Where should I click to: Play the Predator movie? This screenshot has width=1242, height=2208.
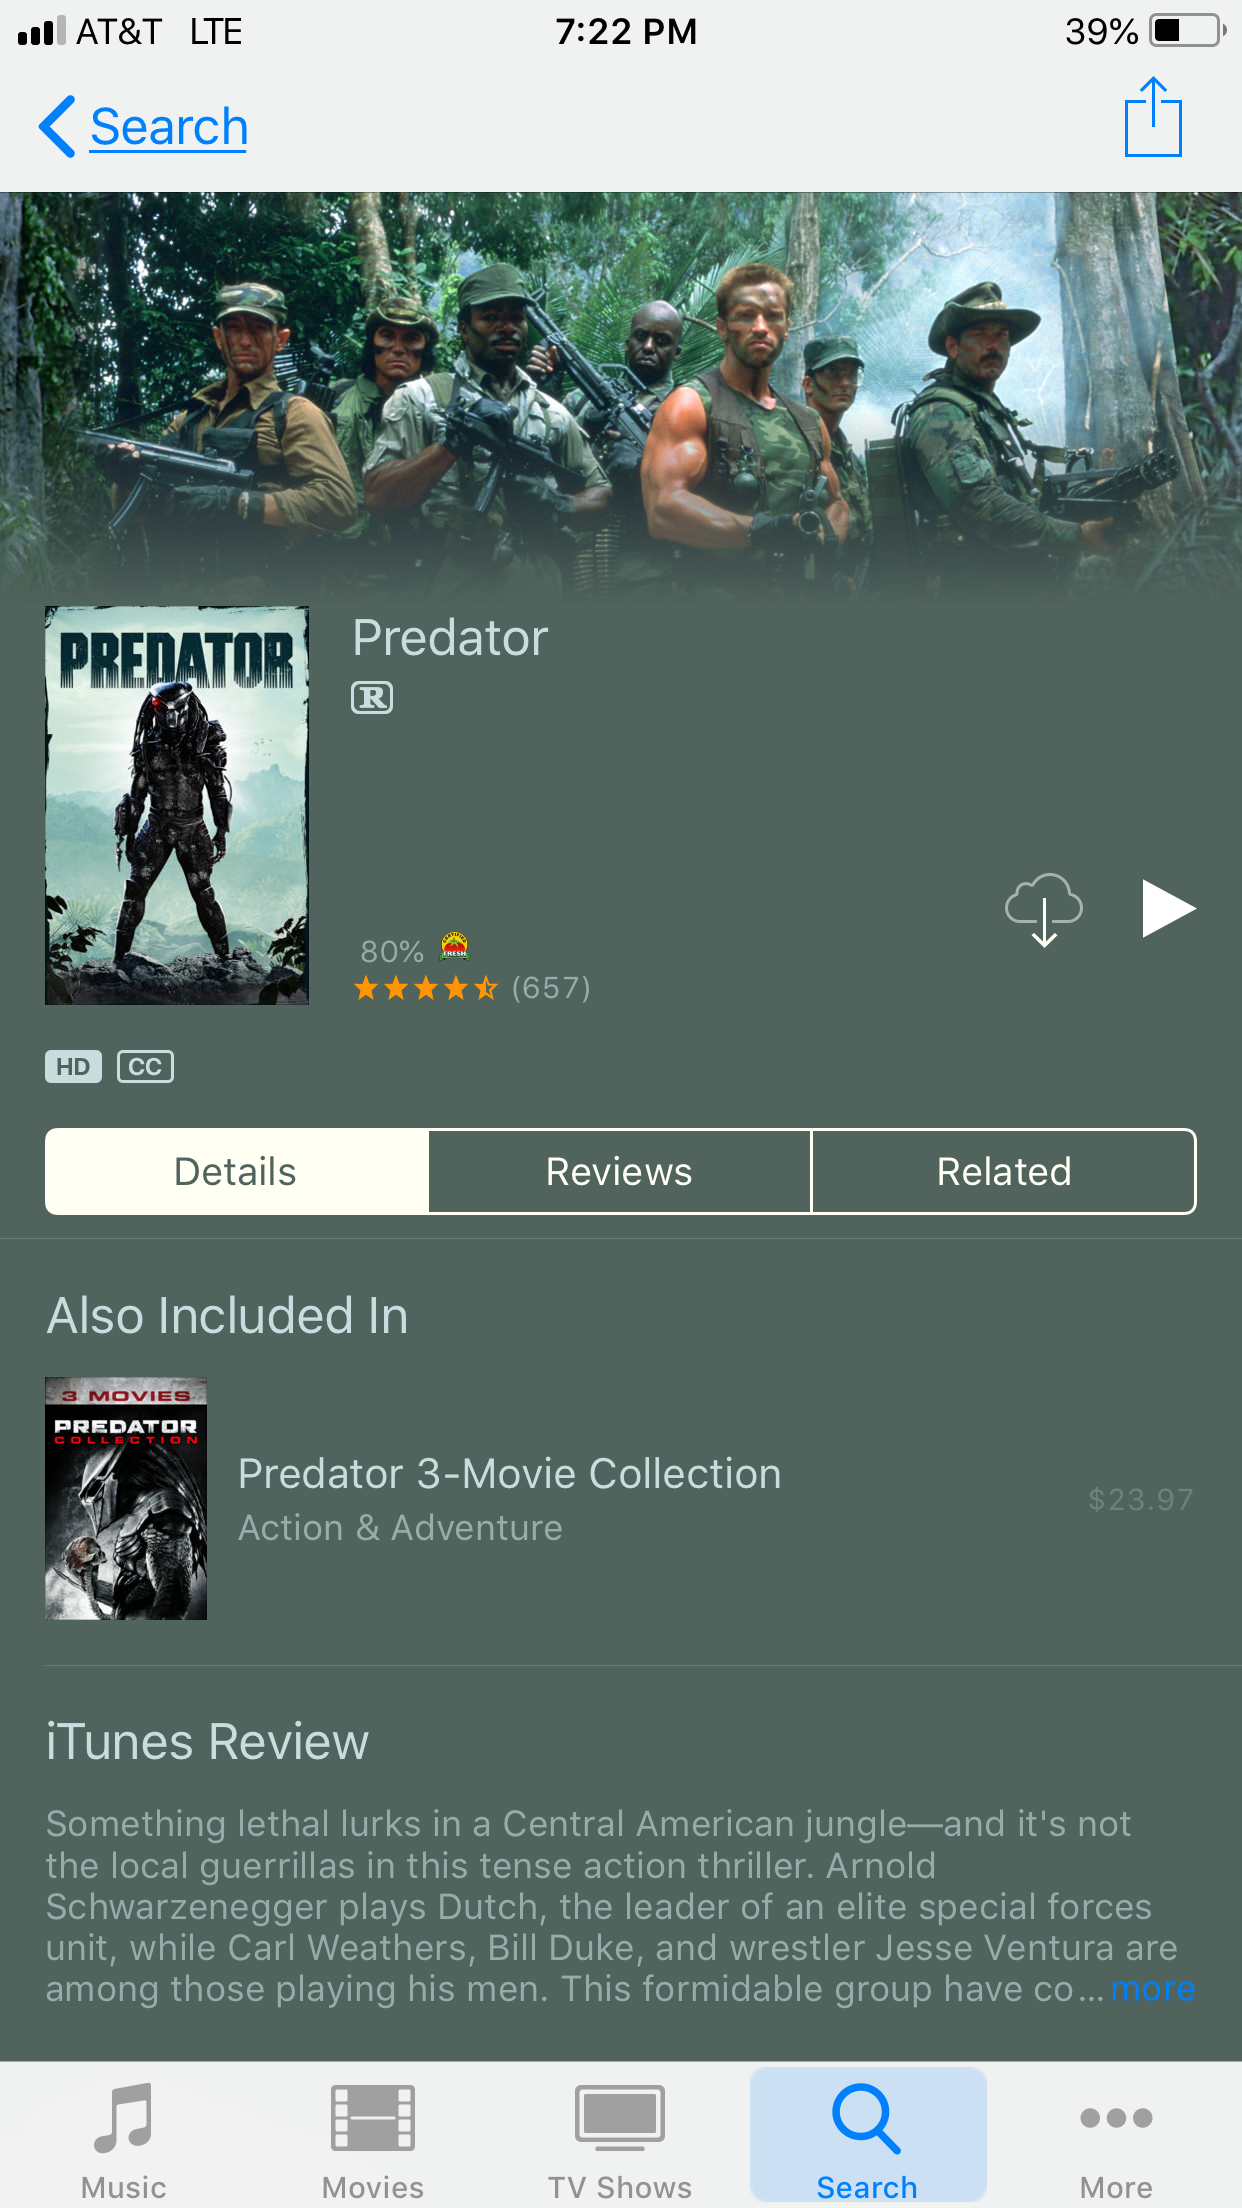point(1168,909)
